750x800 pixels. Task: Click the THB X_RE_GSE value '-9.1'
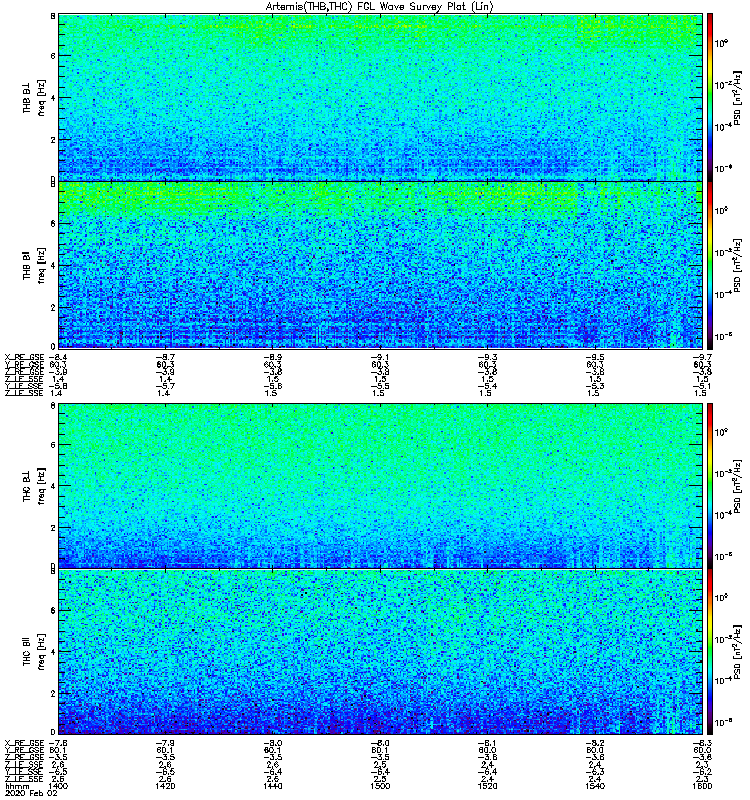point(380,357)
